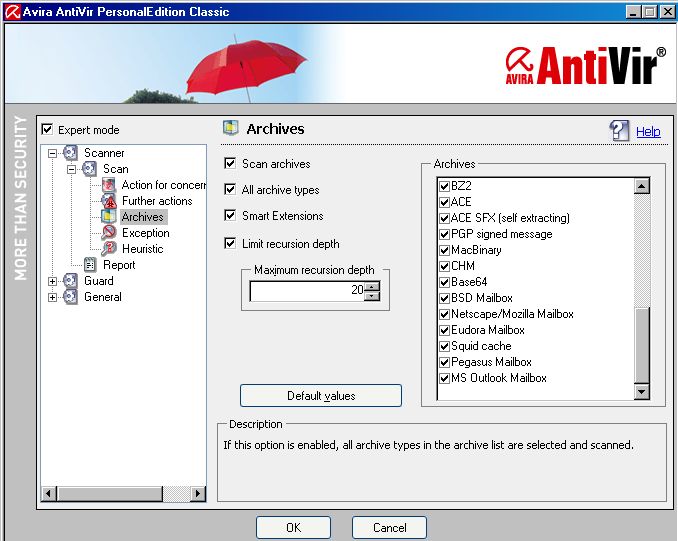Click tree panel scroll left arrow
678x541 pixels.
(x=49, y=493)
